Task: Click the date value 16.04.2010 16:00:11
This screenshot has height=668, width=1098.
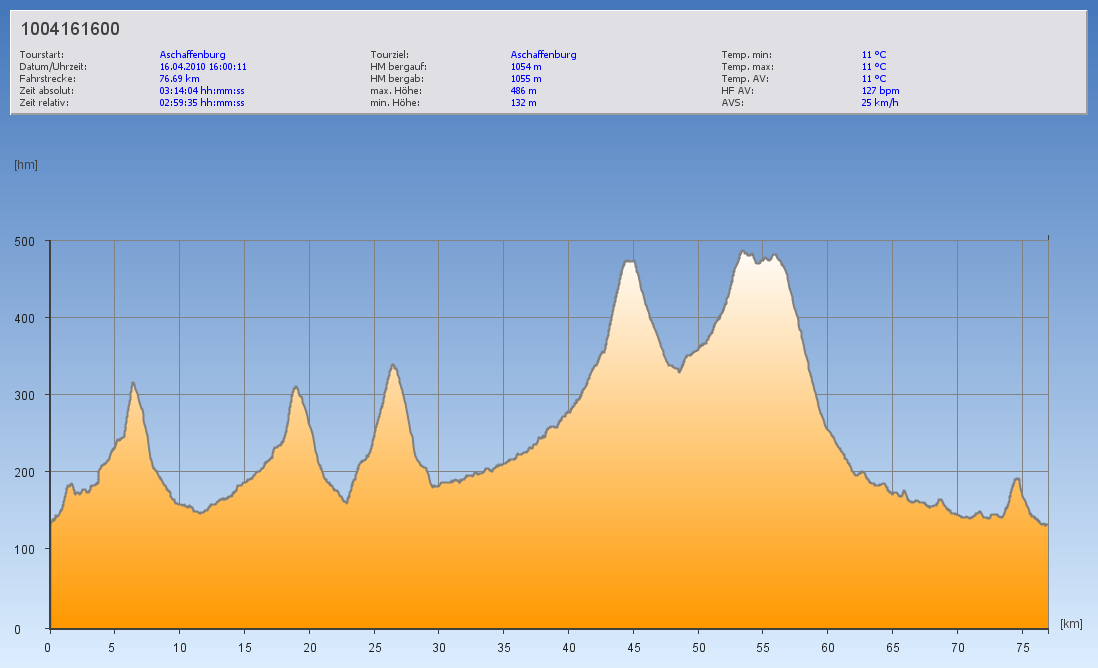Action: tap(203, 67)
